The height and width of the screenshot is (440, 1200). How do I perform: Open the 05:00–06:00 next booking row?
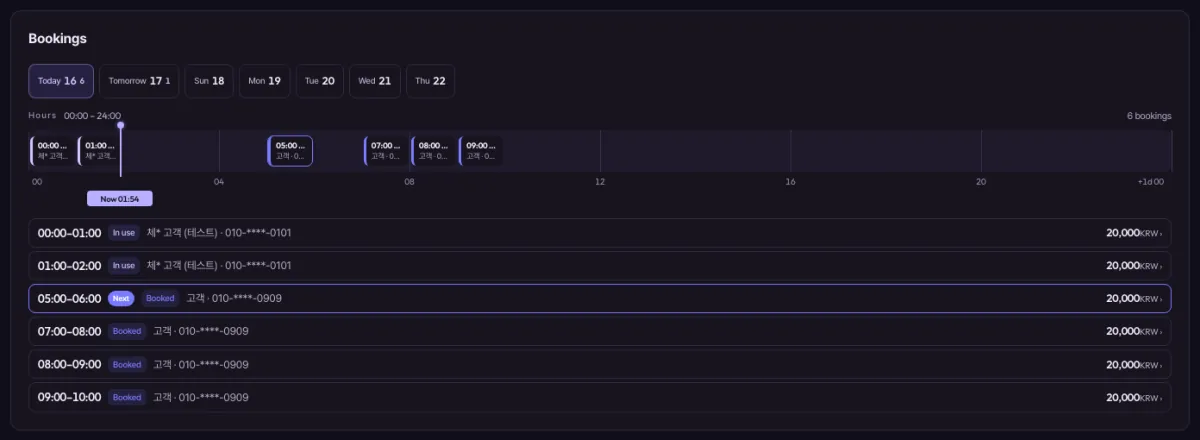tap(599, 298)
